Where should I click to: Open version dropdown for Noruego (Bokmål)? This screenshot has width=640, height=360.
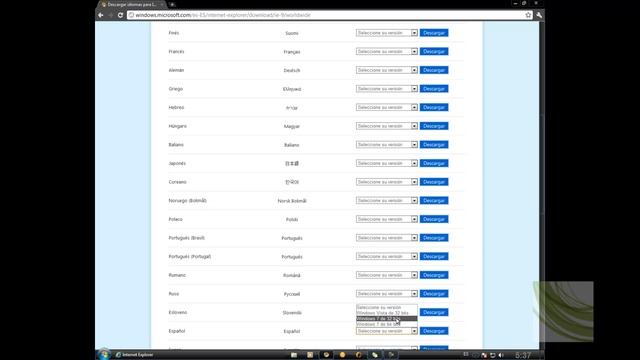387,200
